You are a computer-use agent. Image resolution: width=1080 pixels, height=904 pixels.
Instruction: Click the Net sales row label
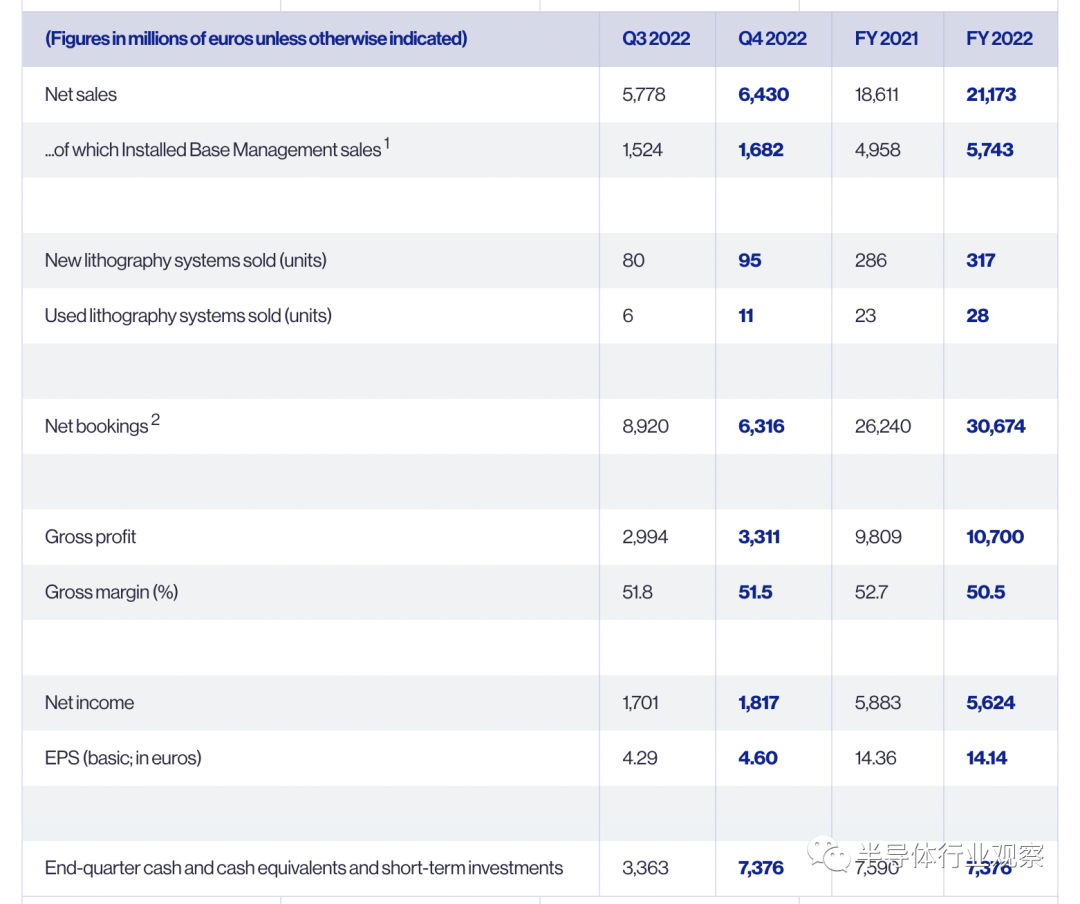tap(81, 94)
